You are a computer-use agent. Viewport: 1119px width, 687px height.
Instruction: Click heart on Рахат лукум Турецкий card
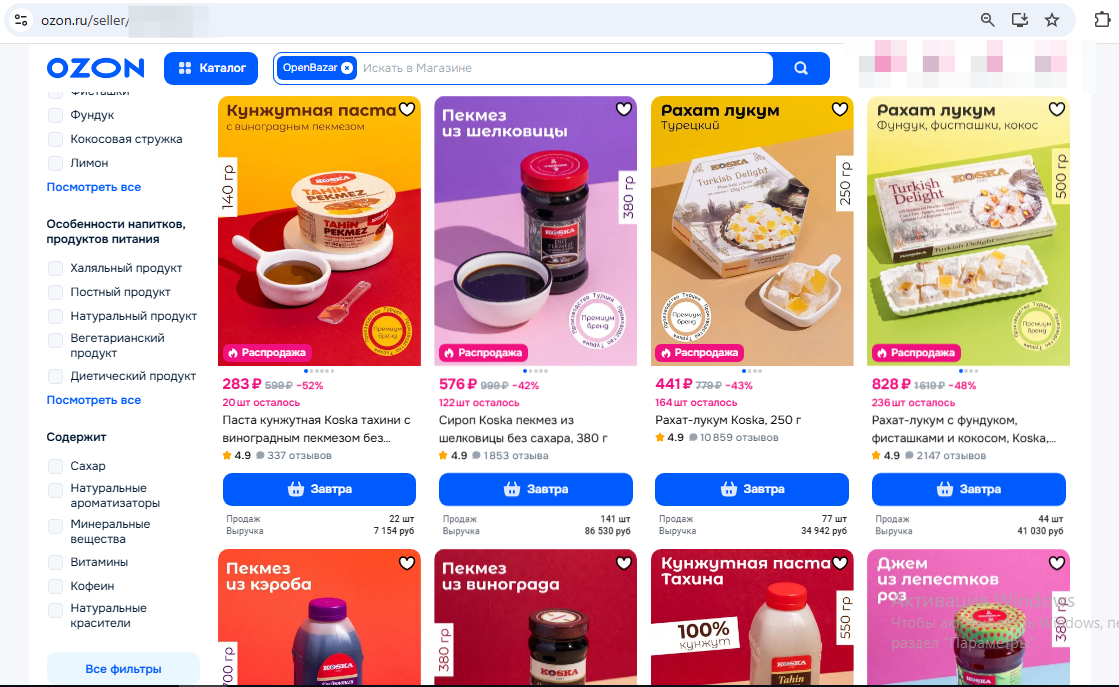click(840, 109)
